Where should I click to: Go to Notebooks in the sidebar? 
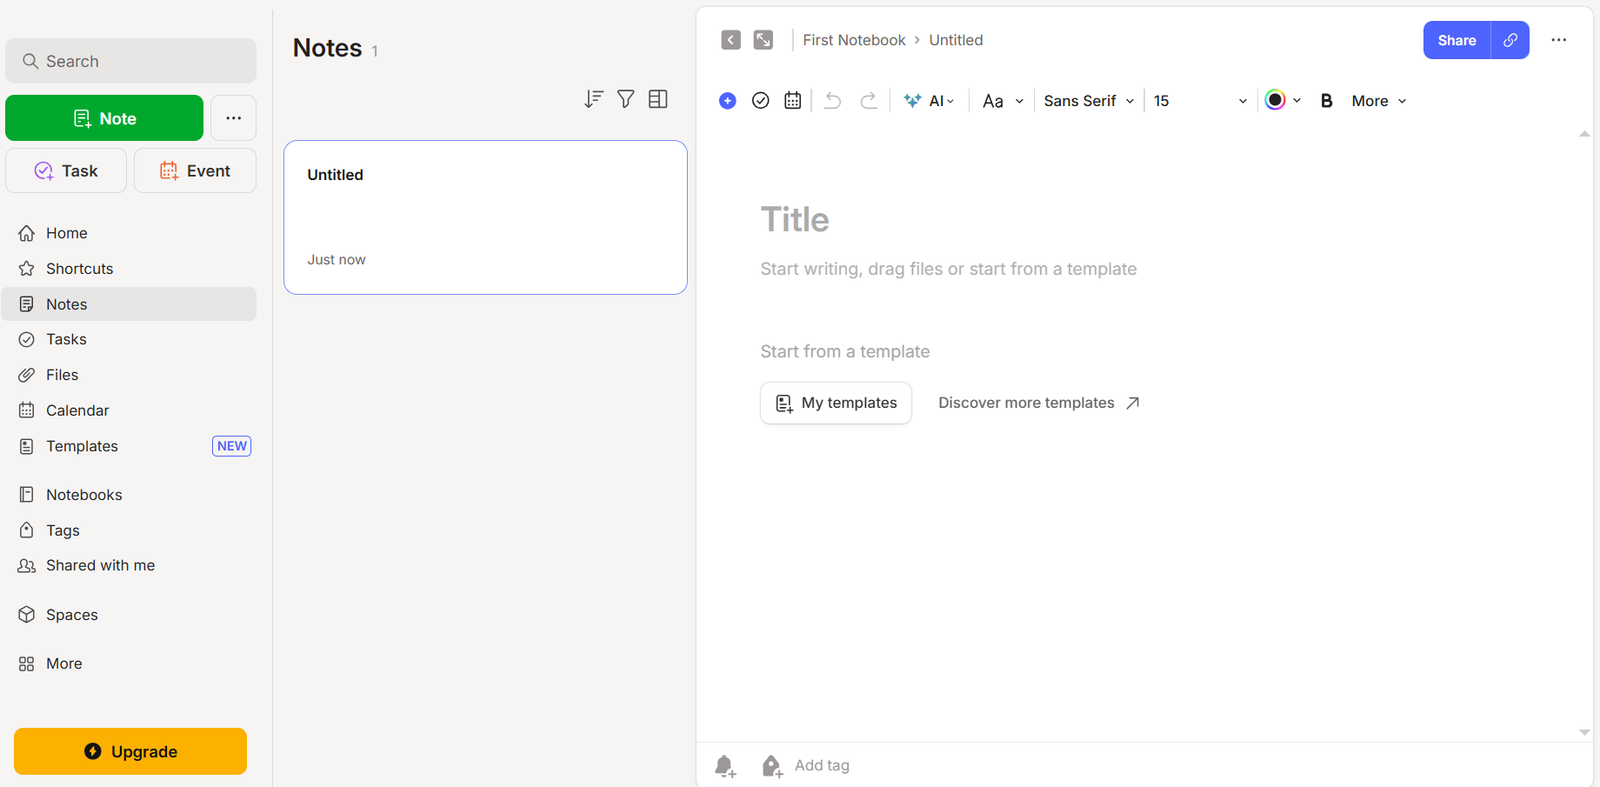[84, 495]
